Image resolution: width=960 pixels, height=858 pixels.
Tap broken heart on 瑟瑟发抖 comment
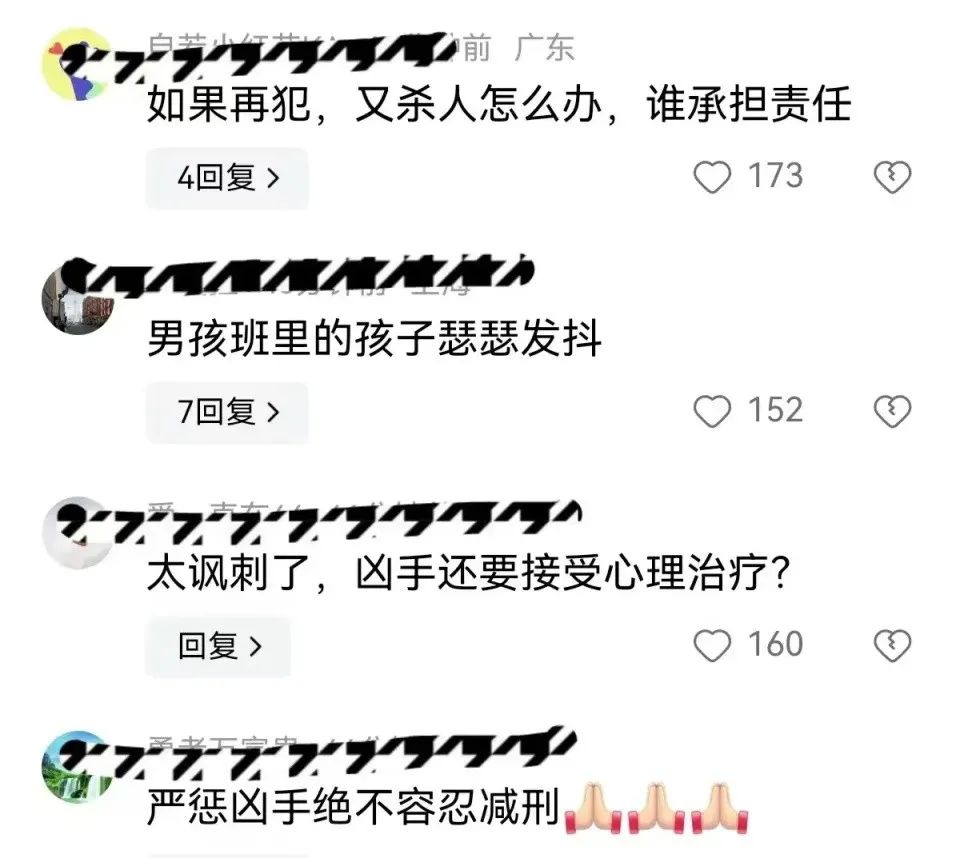tap(892, 411)
